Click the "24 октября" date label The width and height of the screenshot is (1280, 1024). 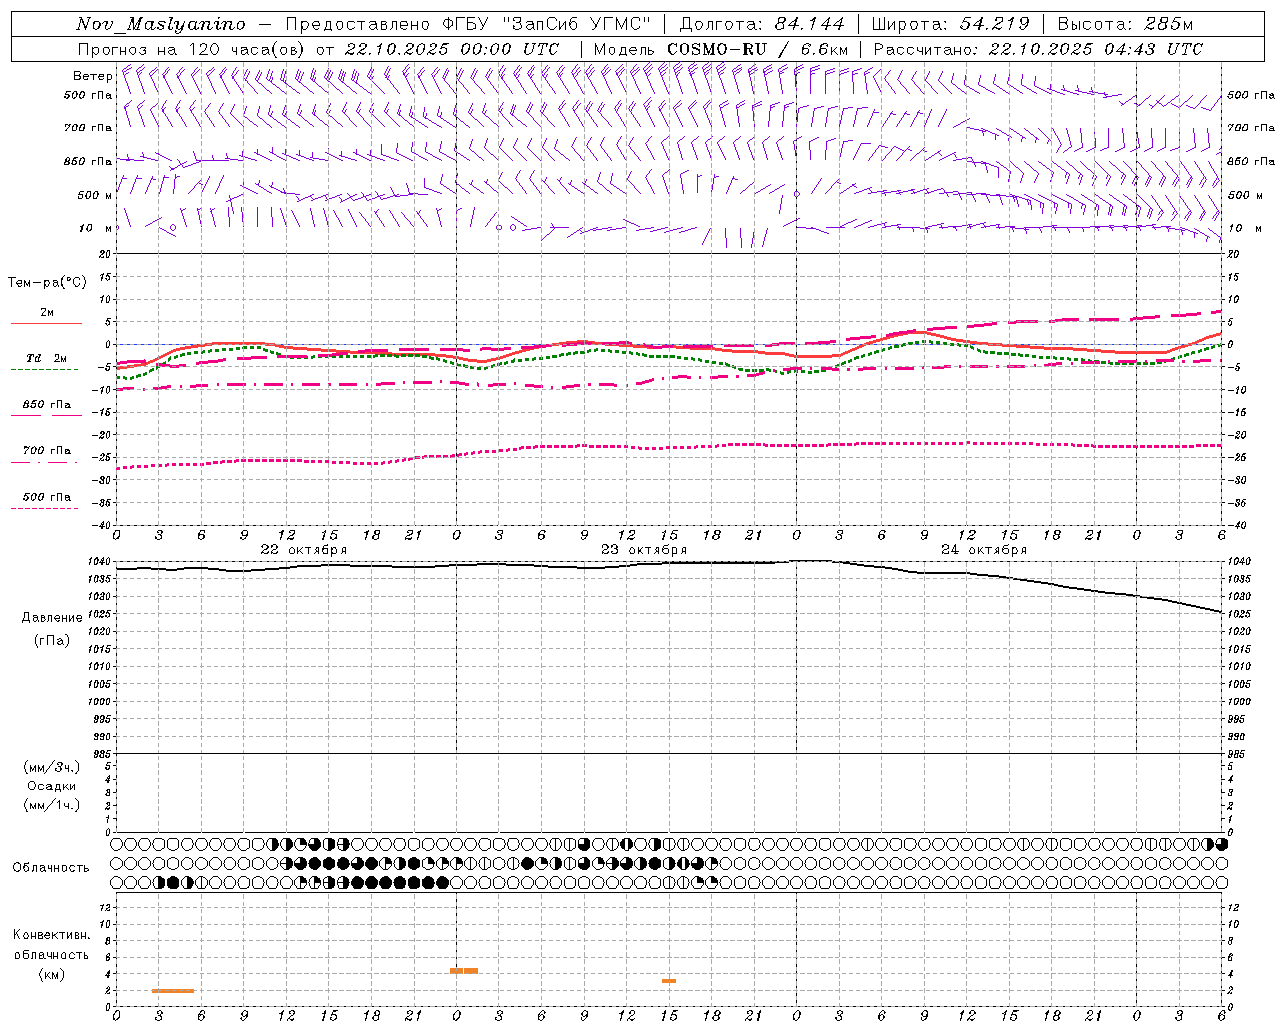point(984,550)
